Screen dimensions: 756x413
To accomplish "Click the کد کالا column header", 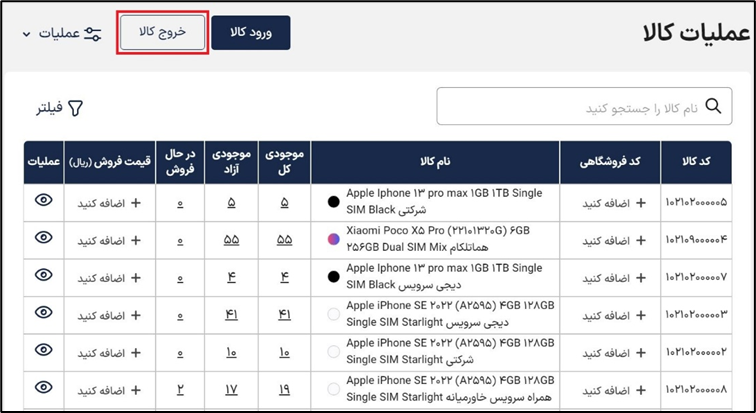I will click(x=696, y=162).
